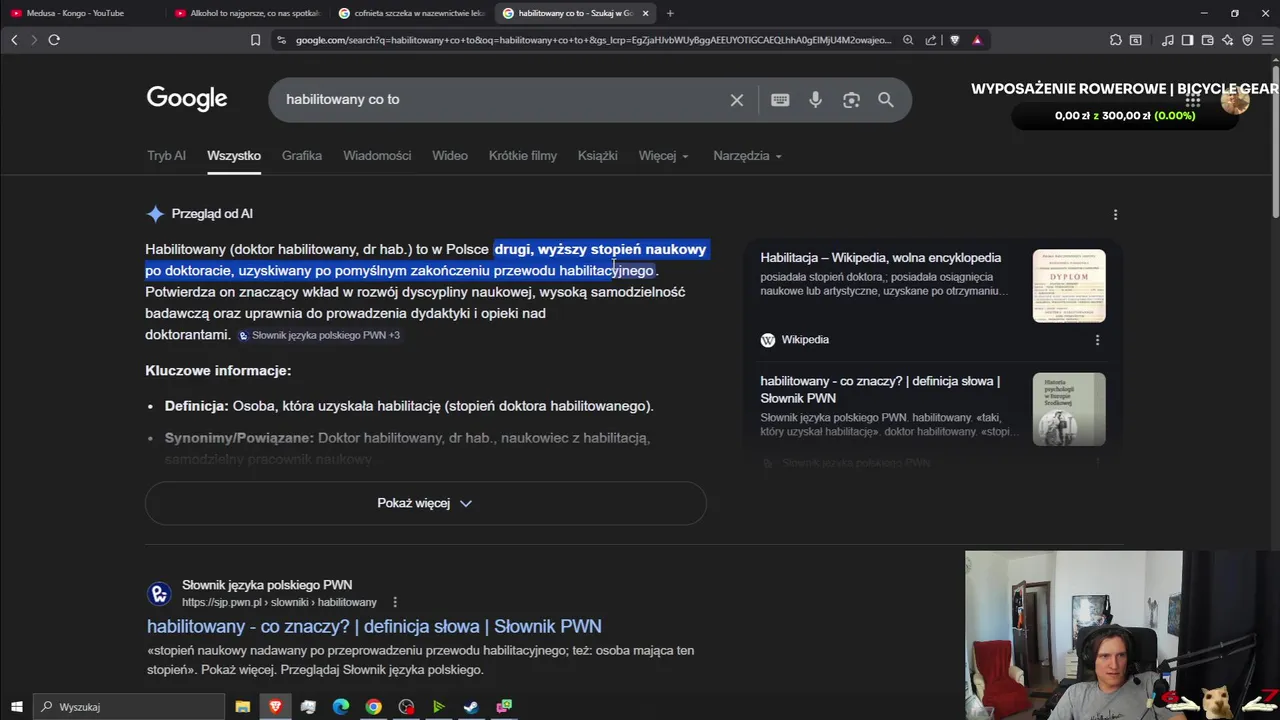Share this page via share icon
The image size is (1280, 720).
point(931,40)
